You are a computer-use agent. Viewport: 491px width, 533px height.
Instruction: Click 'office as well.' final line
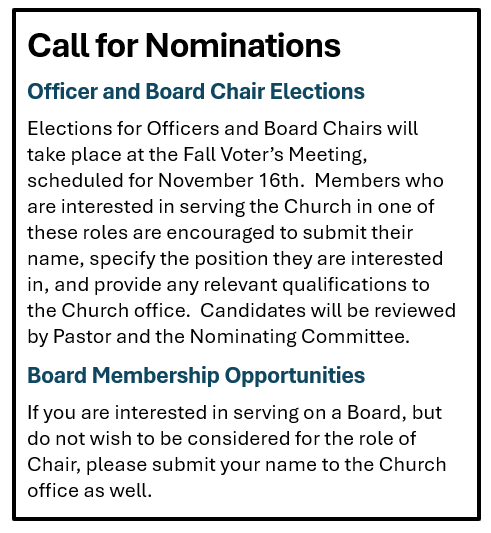click(89, 491)
